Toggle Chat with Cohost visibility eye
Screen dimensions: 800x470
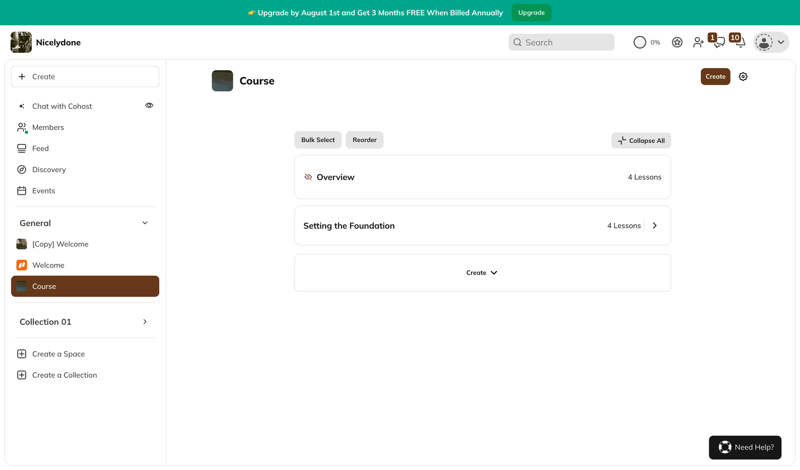[149, 106]
